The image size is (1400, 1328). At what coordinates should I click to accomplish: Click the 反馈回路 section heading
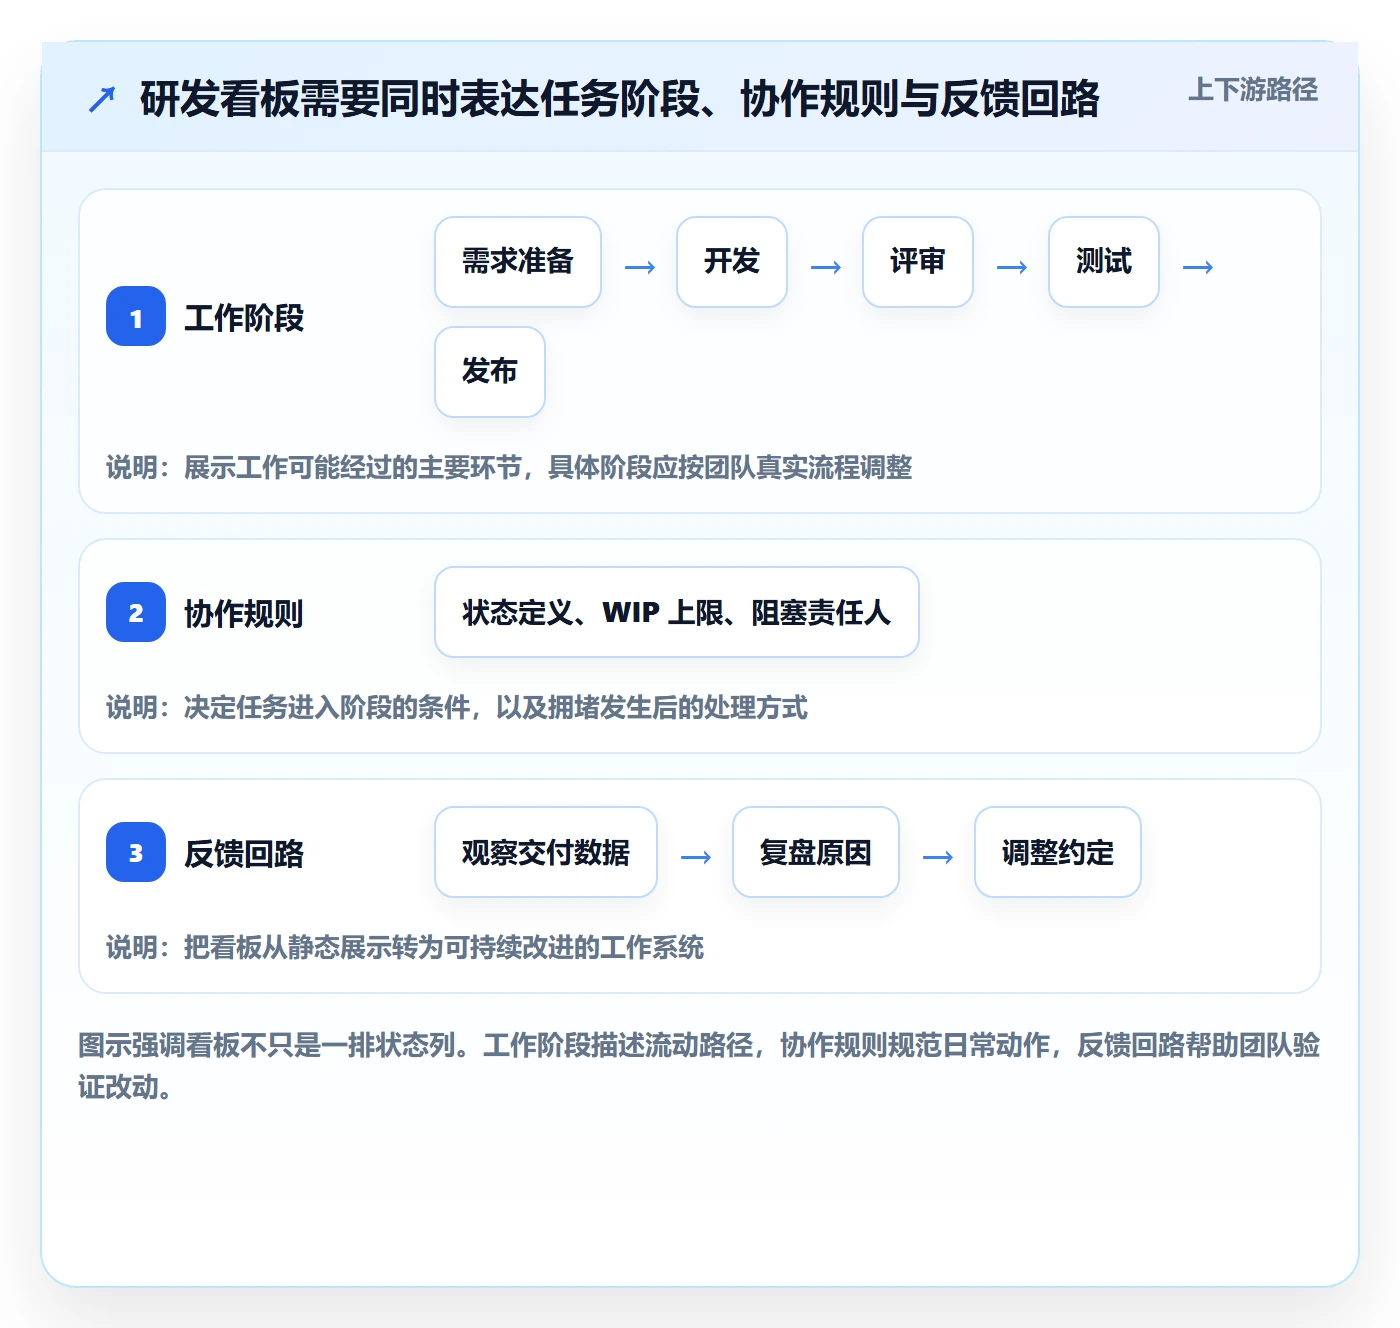[x=244, y=853]
